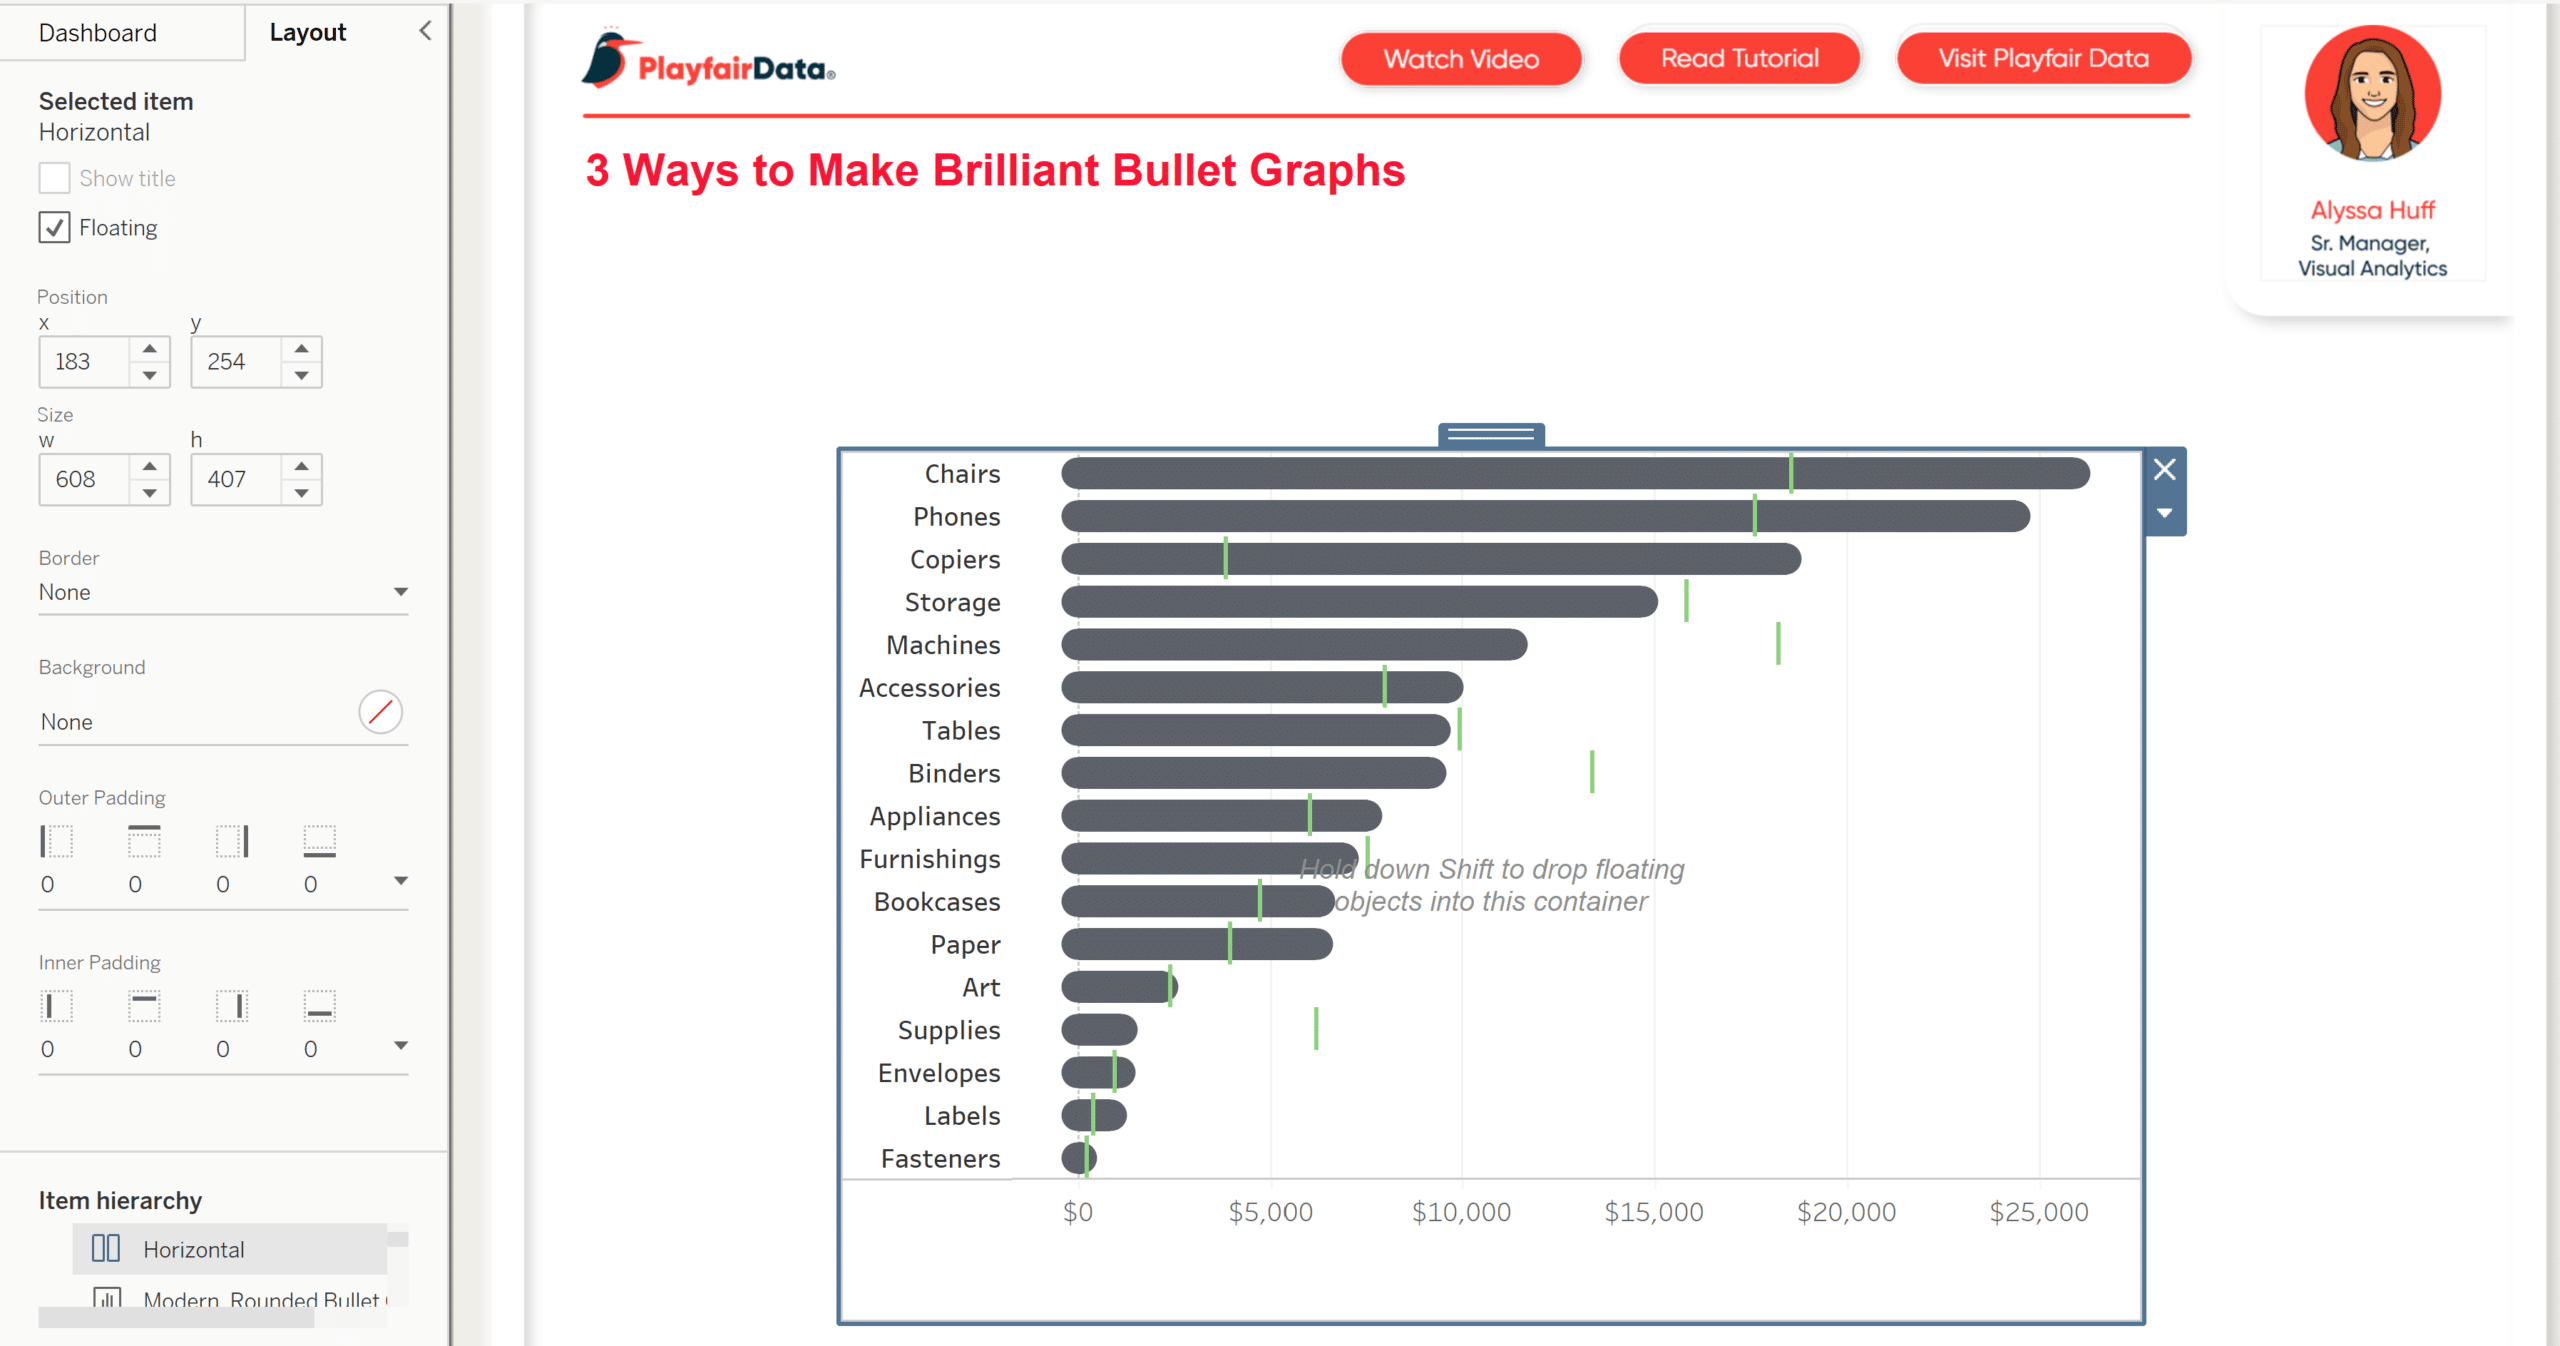Adjust the x position input field to 183

[86, 361]
